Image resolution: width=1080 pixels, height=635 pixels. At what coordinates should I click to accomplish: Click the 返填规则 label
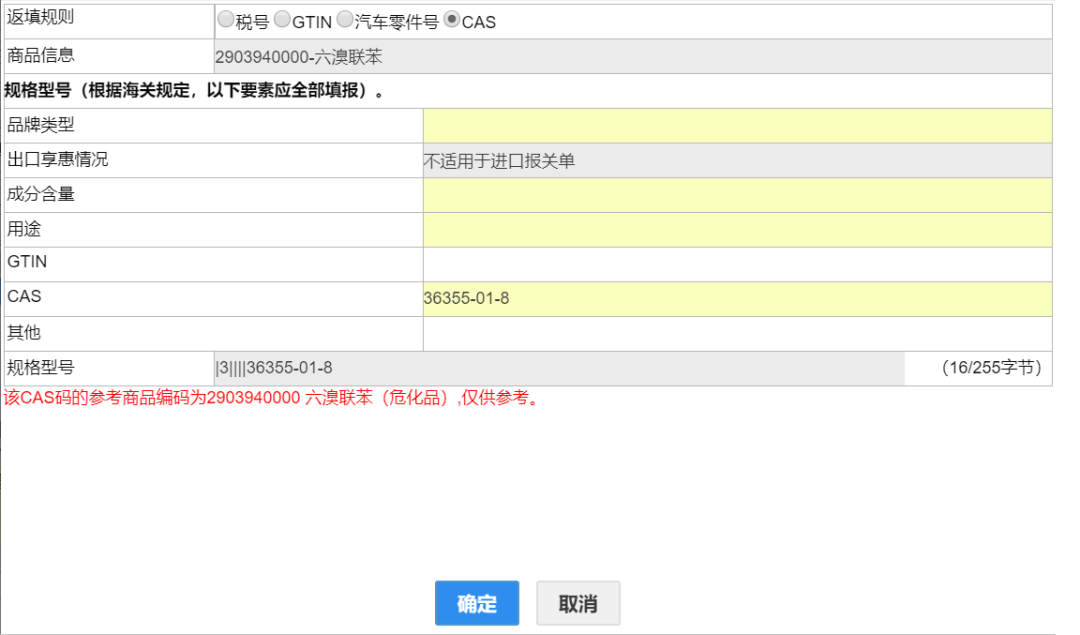[40, 17]
